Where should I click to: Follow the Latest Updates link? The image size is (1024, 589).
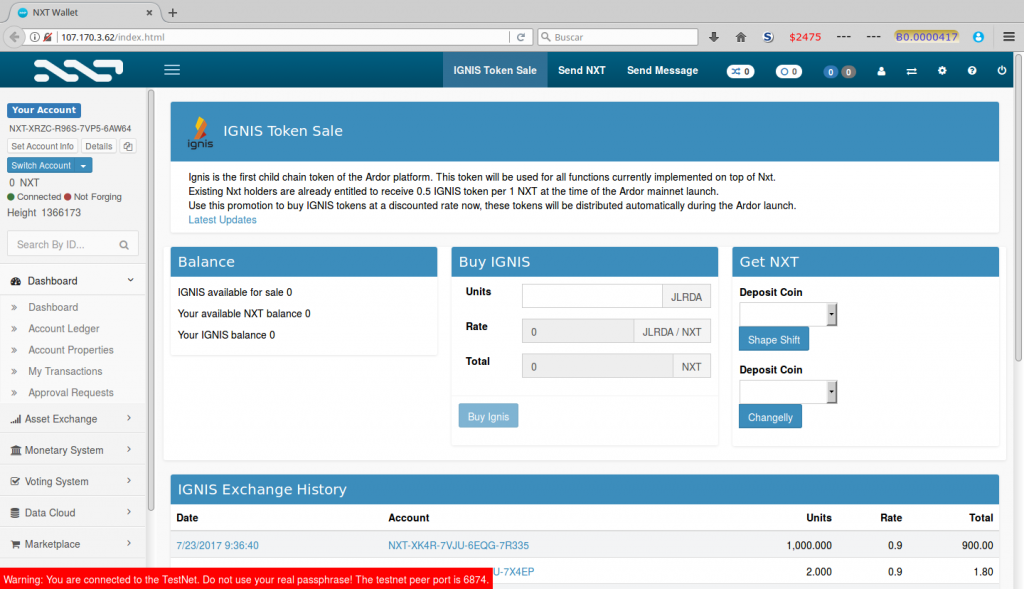[223, 220]
